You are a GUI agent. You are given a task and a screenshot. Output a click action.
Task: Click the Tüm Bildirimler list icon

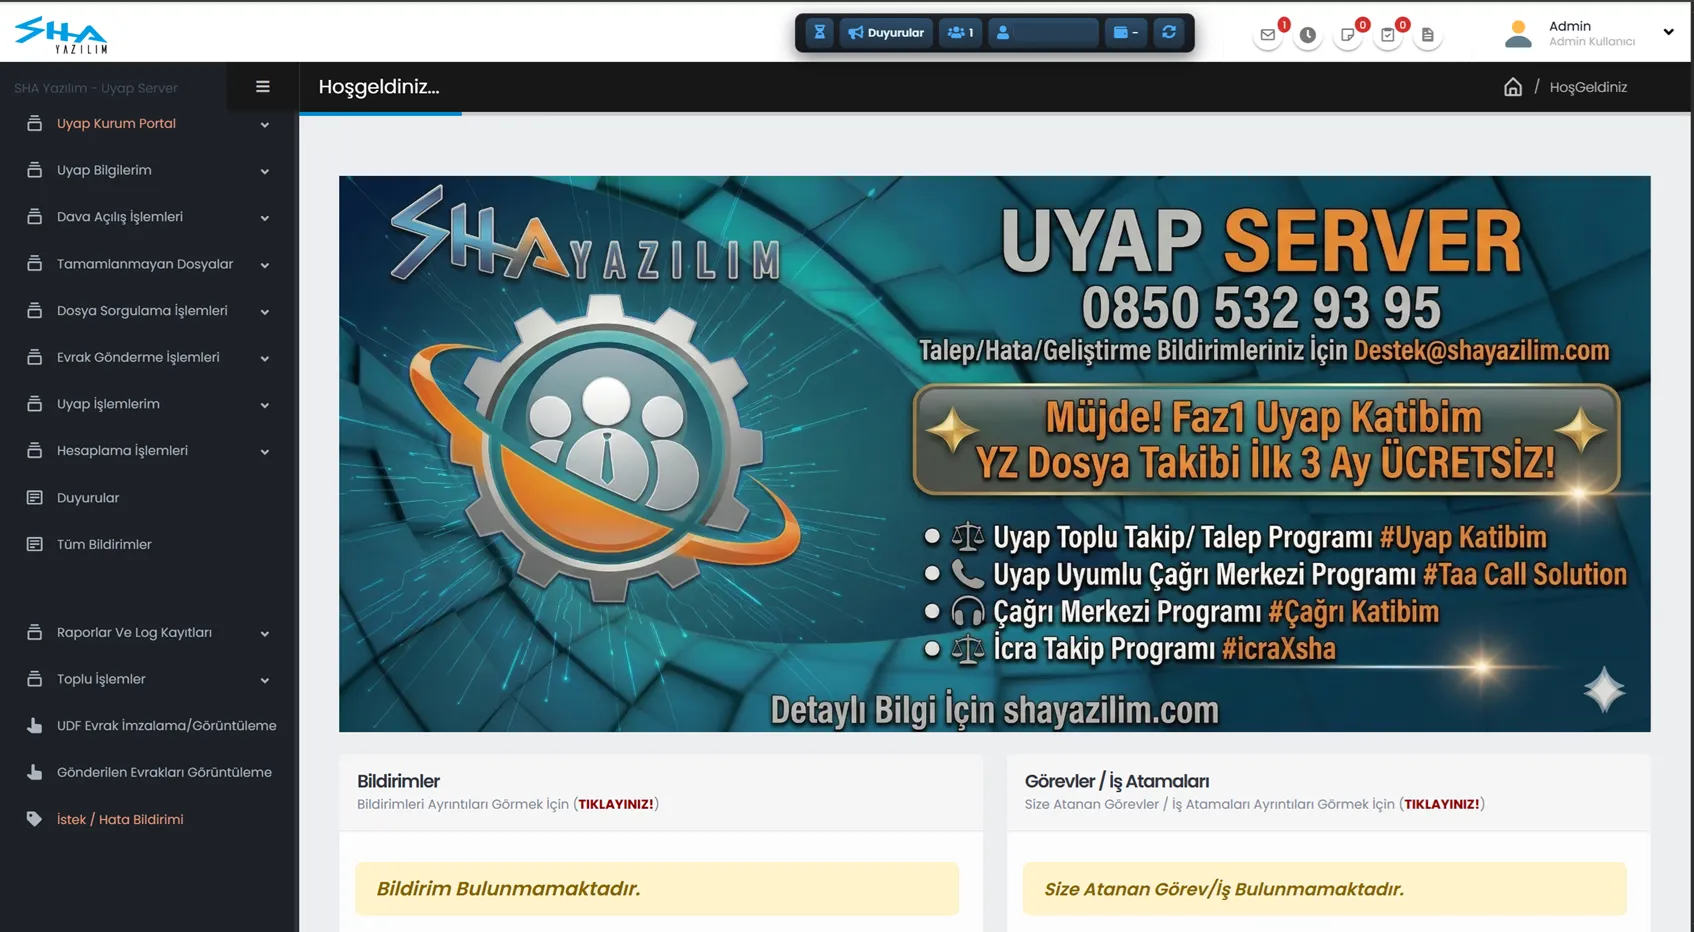[35, 544]
